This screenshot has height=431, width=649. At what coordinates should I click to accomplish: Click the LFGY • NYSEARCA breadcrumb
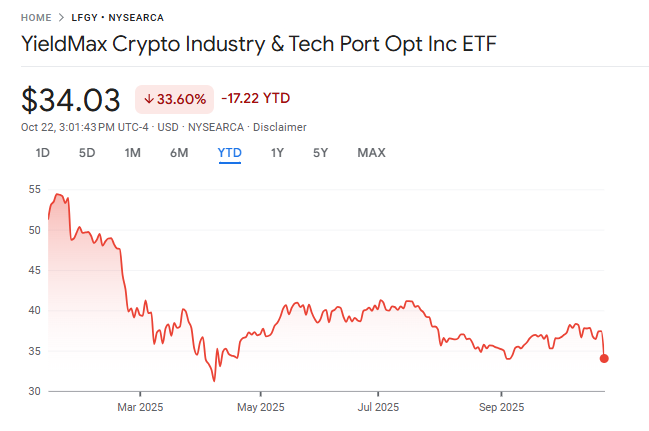(x=118, y=17)
